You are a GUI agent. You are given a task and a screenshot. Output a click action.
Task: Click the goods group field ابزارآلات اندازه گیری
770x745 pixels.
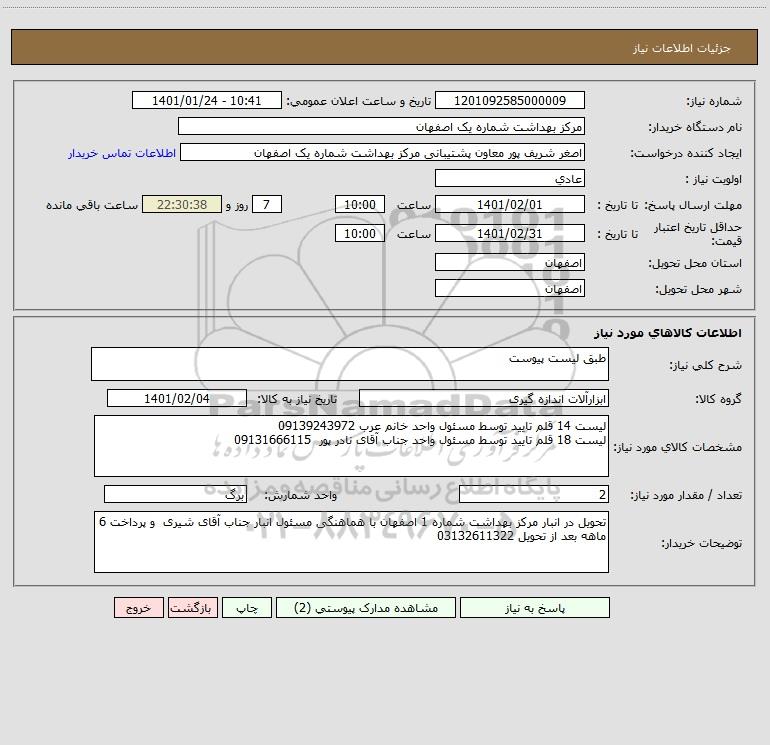coord(484,398)
